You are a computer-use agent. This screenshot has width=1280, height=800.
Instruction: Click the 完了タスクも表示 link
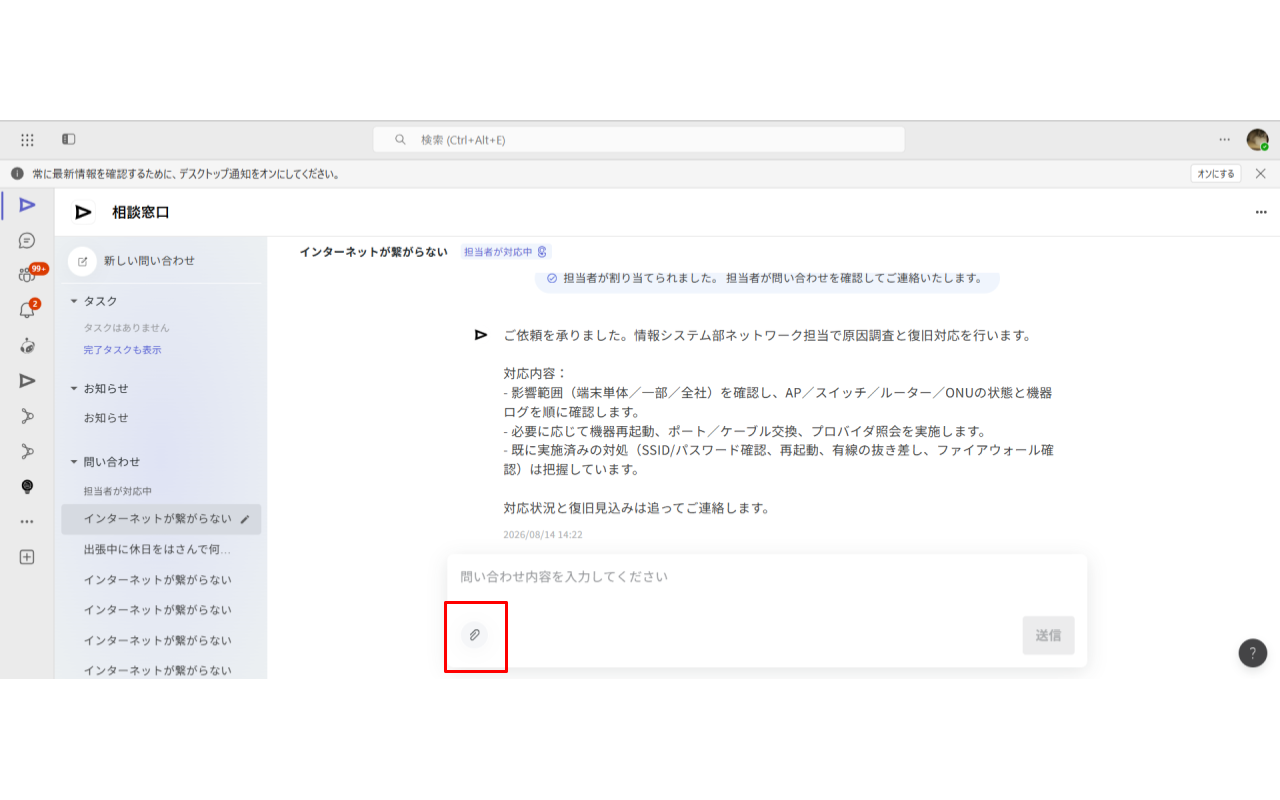point(122,350)
